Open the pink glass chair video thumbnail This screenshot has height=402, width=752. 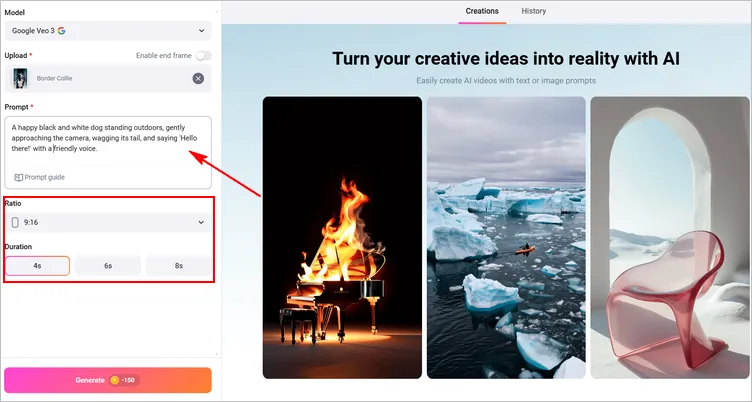point(670,237)
